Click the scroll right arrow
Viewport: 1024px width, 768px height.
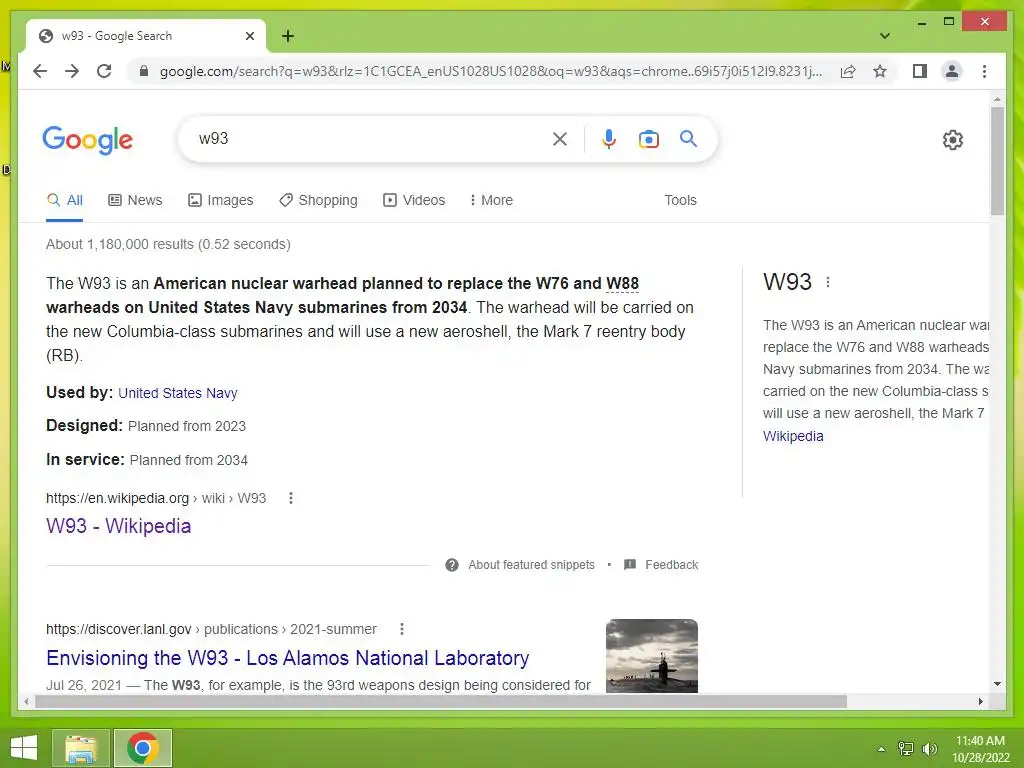pos(980,702)
